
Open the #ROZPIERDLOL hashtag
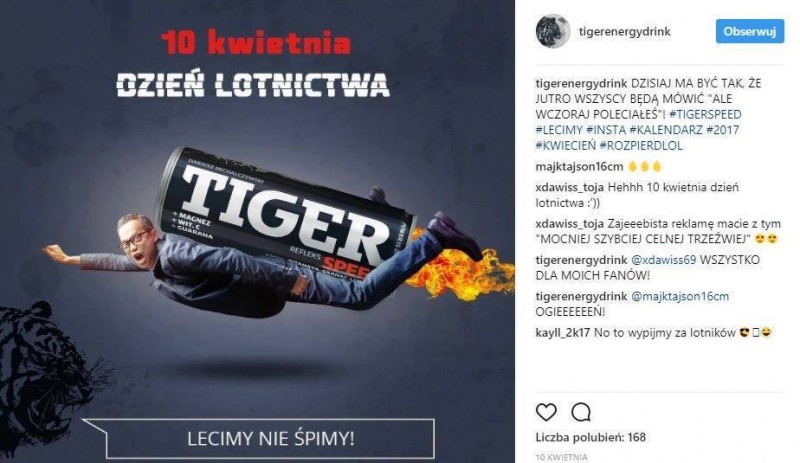pos(641,145)
